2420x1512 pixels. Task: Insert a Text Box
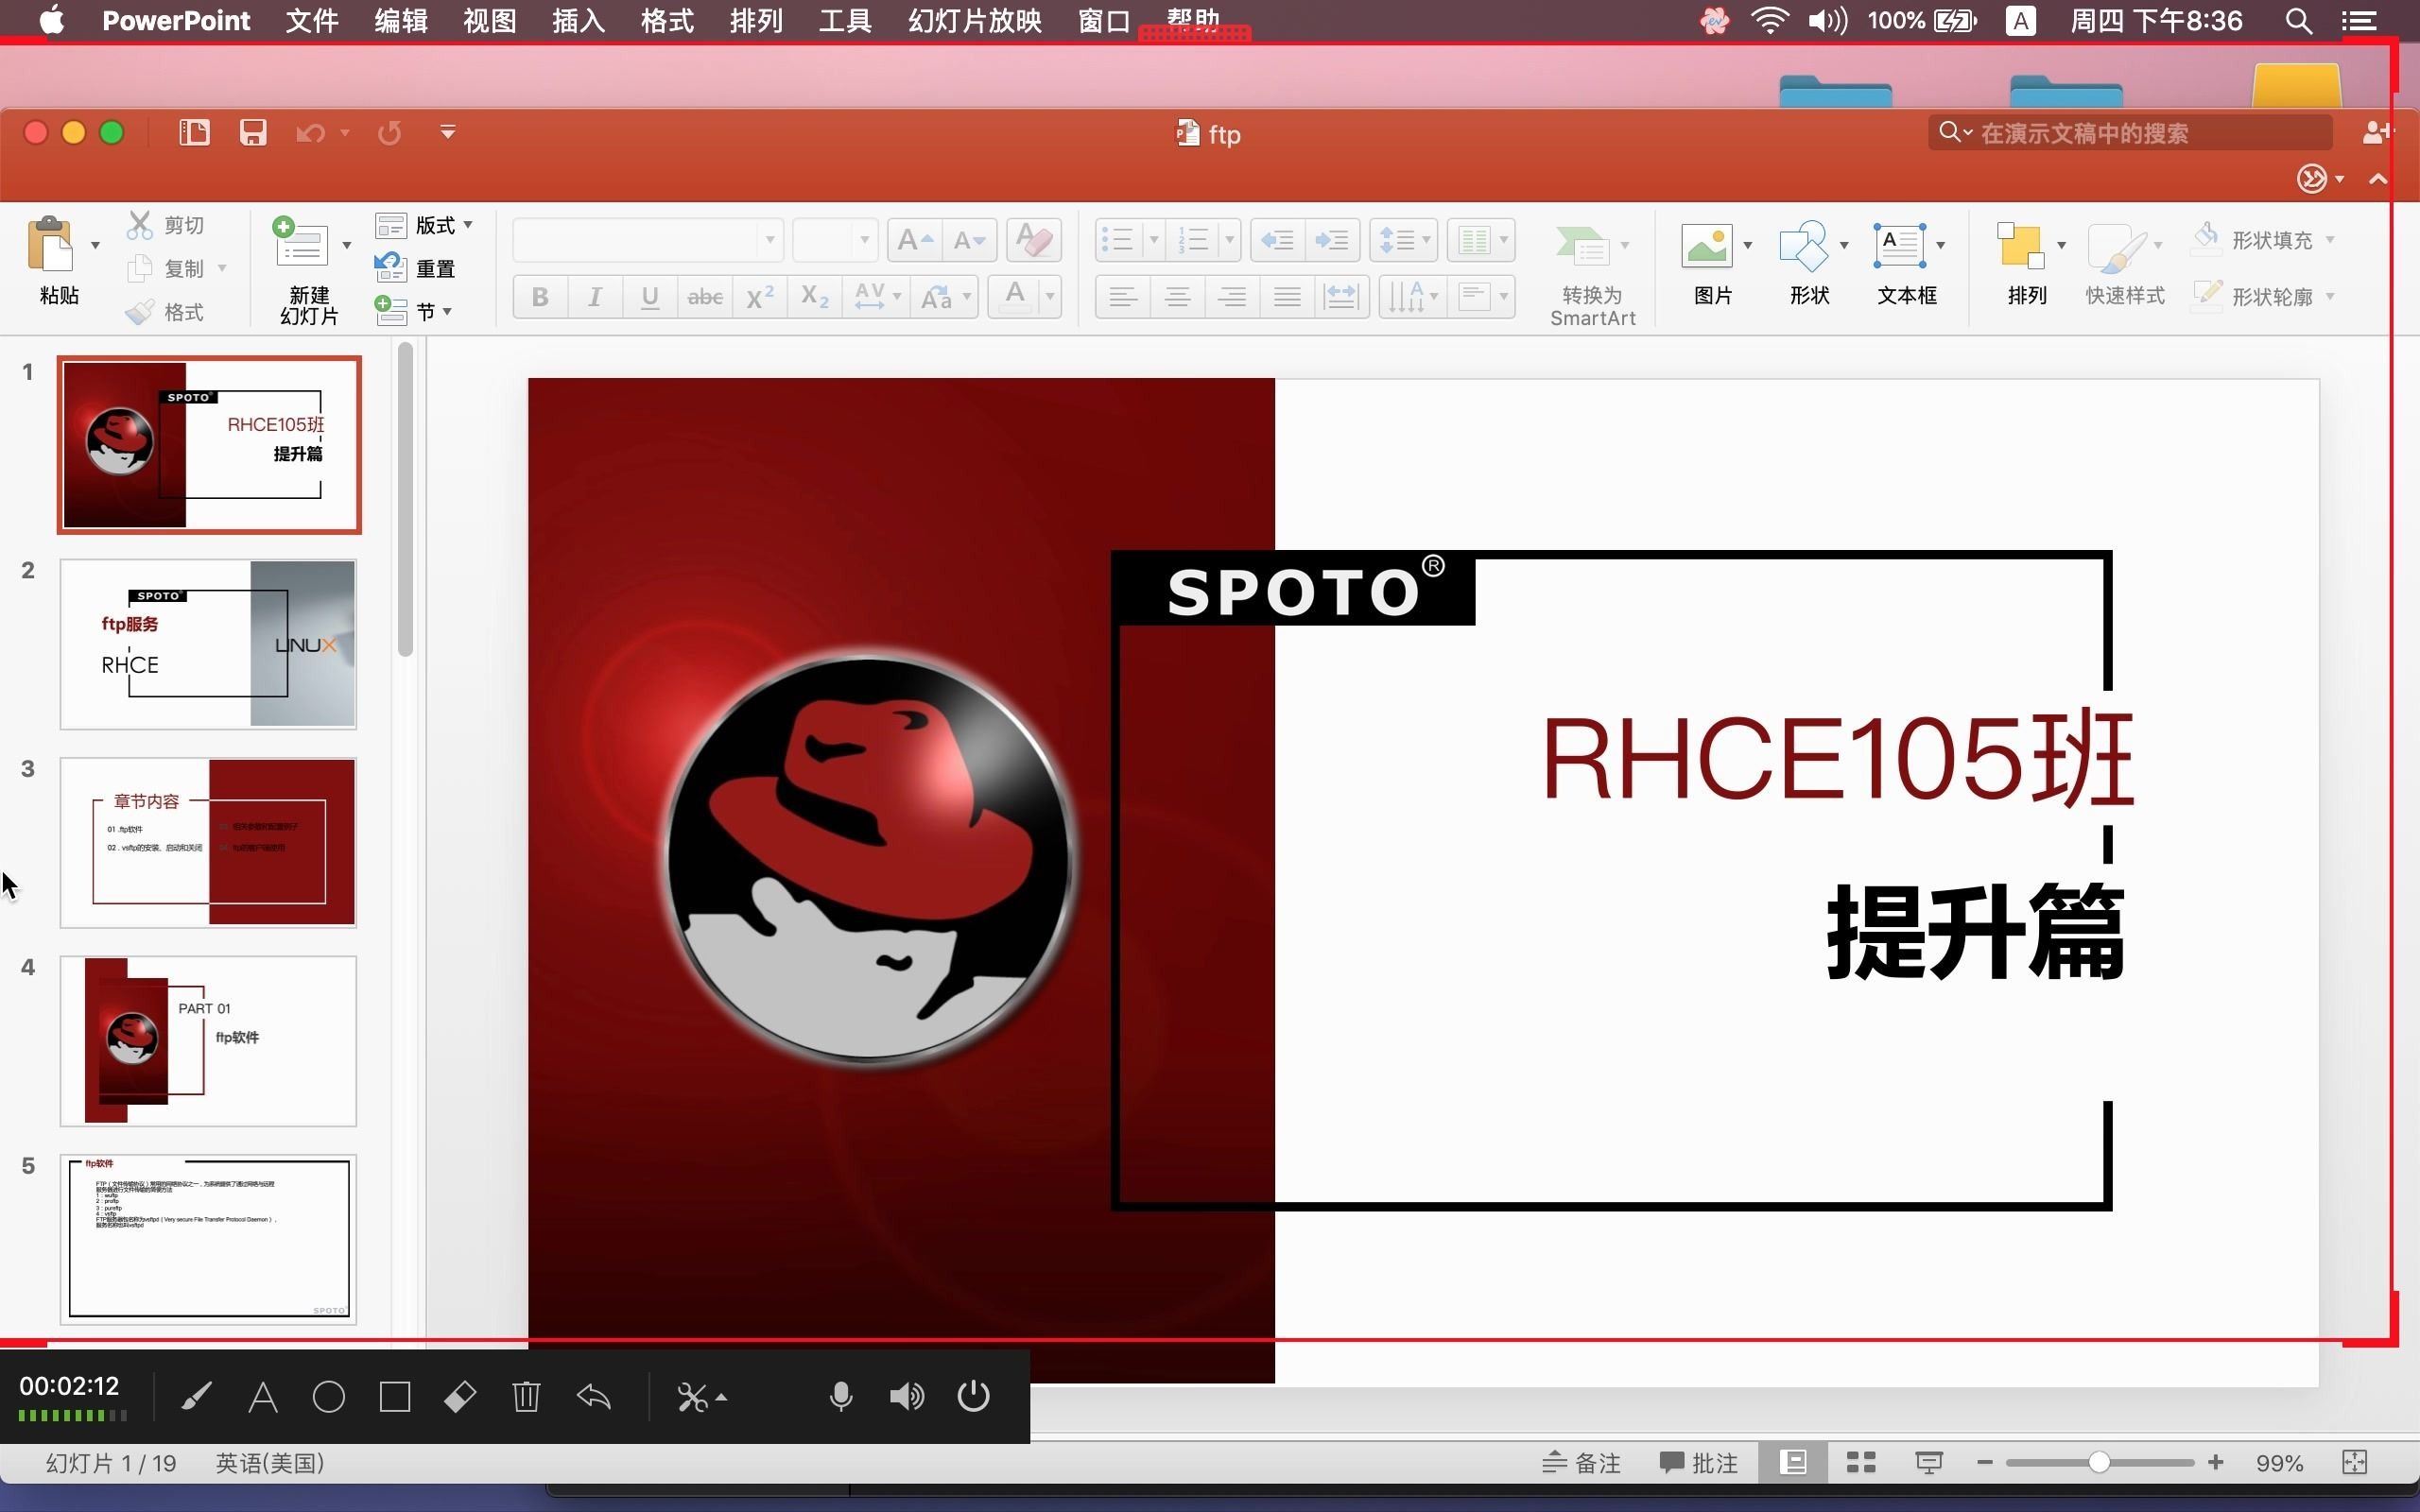tap(1900, 245)
